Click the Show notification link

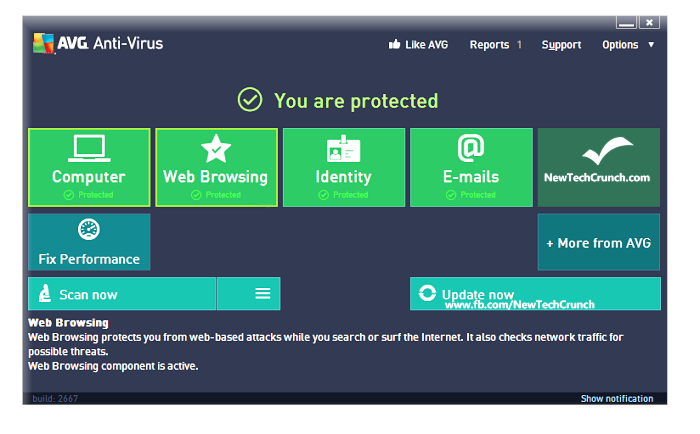click(617, 398)
